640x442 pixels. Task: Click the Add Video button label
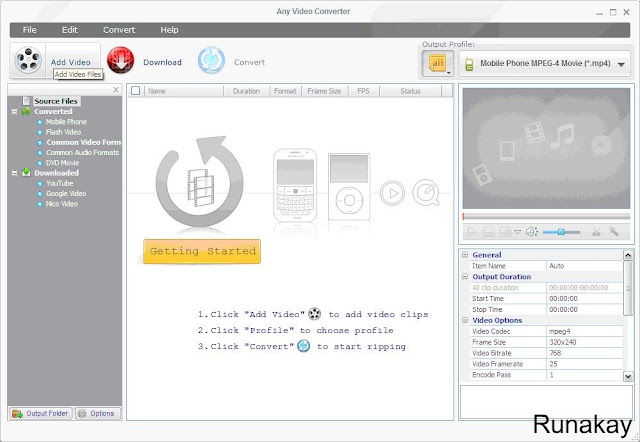coord(71,62)
